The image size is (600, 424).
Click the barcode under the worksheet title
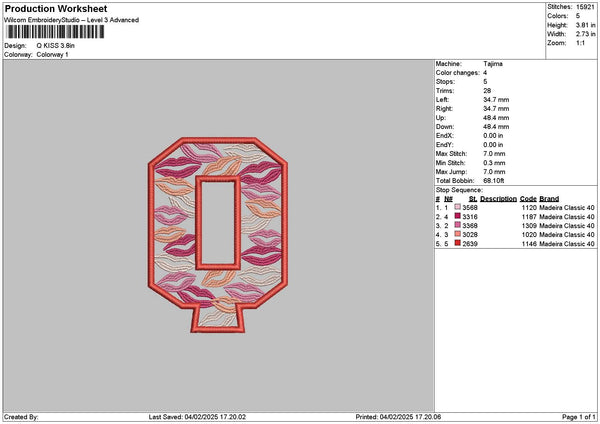pyautogui.click(x=55, y=32)
